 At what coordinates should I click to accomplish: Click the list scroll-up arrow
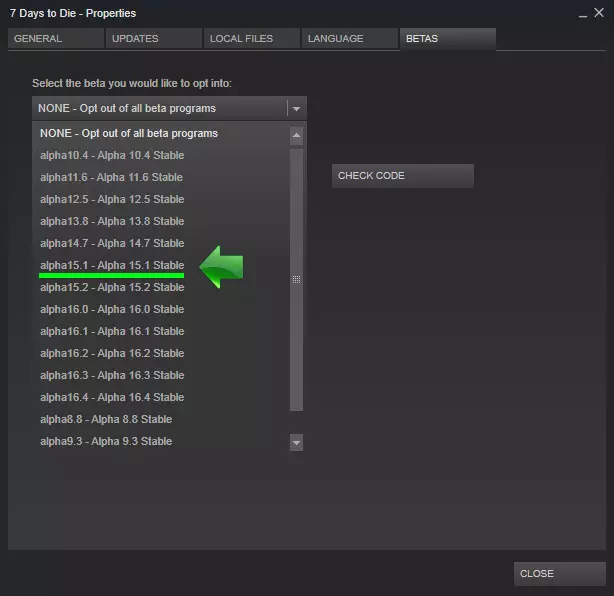click(296, 135)
